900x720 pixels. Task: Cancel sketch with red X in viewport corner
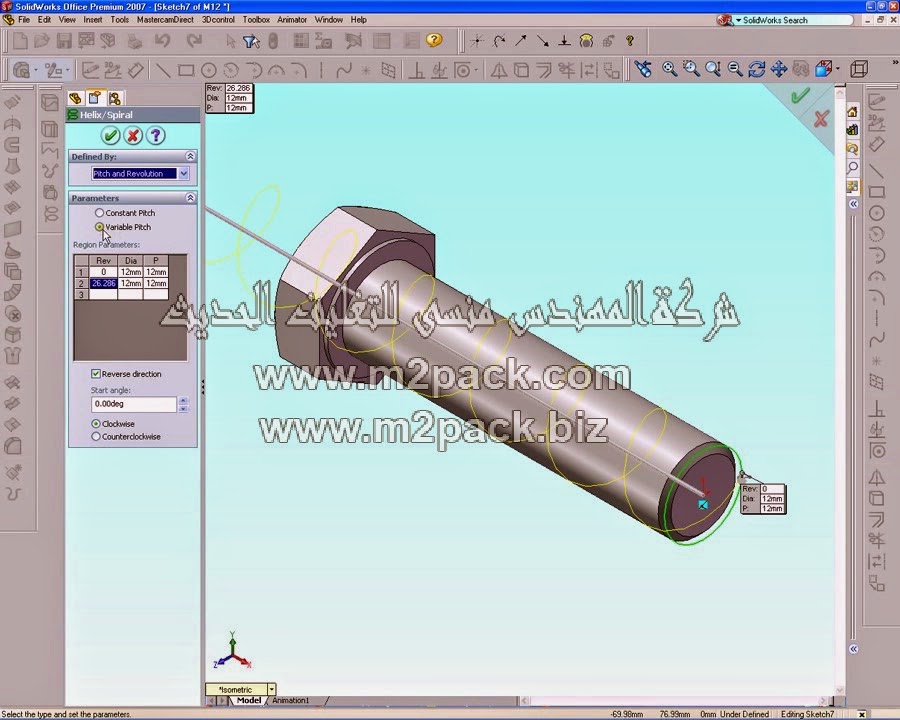(821, 119)
